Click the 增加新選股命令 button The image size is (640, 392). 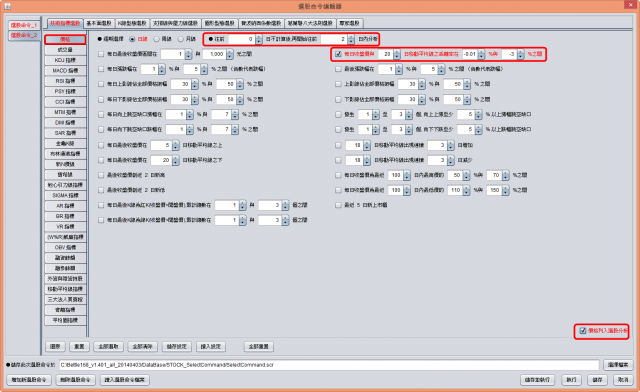[29, 380]
